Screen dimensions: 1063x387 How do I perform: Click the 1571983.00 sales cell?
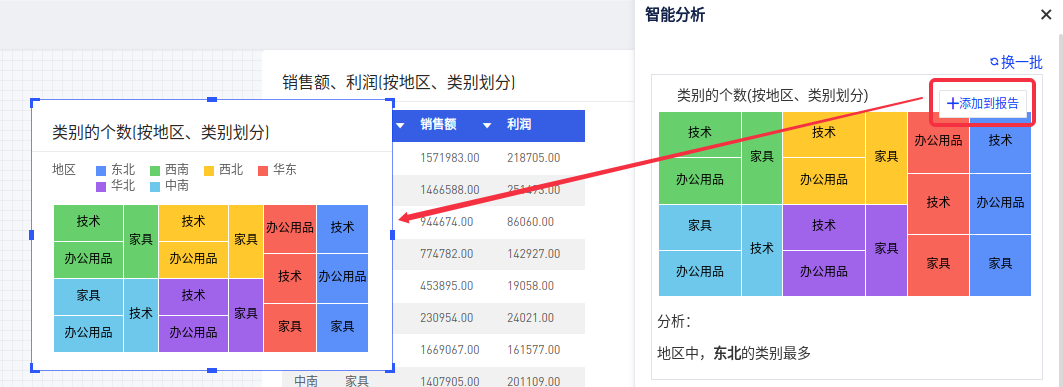click(x=450, y=158)
